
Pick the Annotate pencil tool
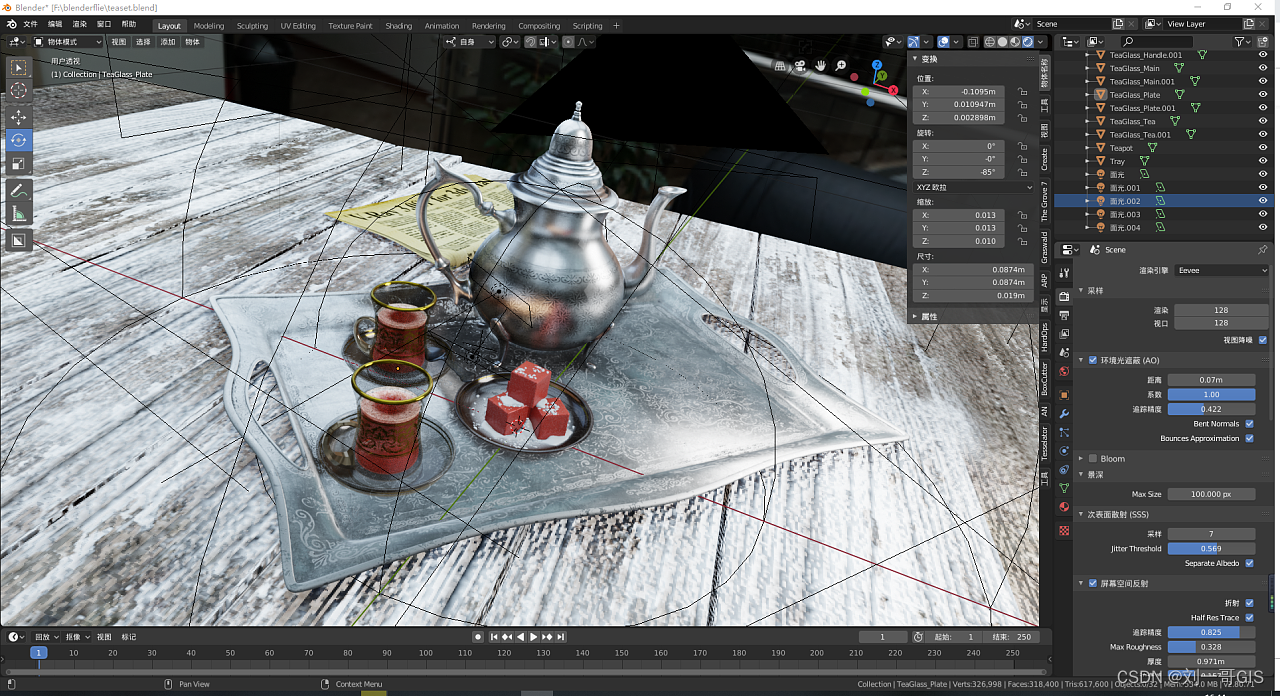pyautogui.click(x=19, y=190)
